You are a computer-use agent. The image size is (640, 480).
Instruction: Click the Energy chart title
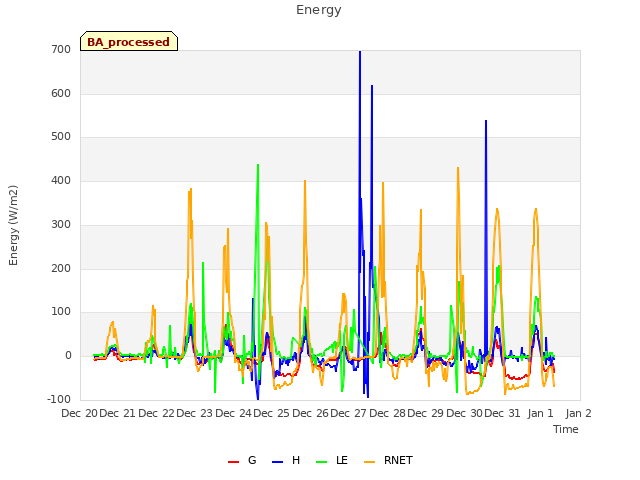coord(318,10)
